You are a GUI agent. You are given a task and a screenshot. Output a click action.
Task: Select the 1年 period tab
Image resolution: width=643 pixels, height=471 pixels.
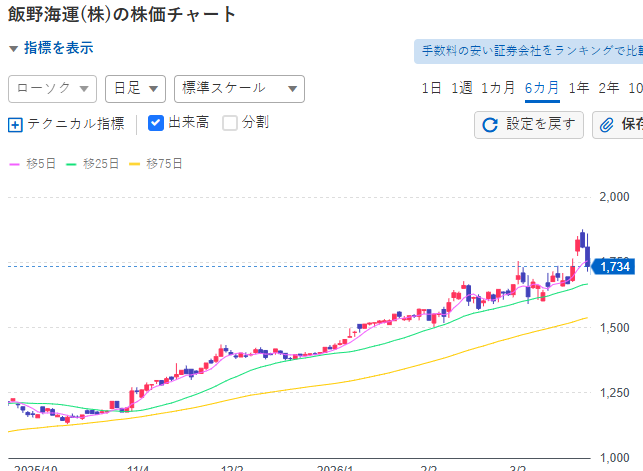(x=579, y=88)
